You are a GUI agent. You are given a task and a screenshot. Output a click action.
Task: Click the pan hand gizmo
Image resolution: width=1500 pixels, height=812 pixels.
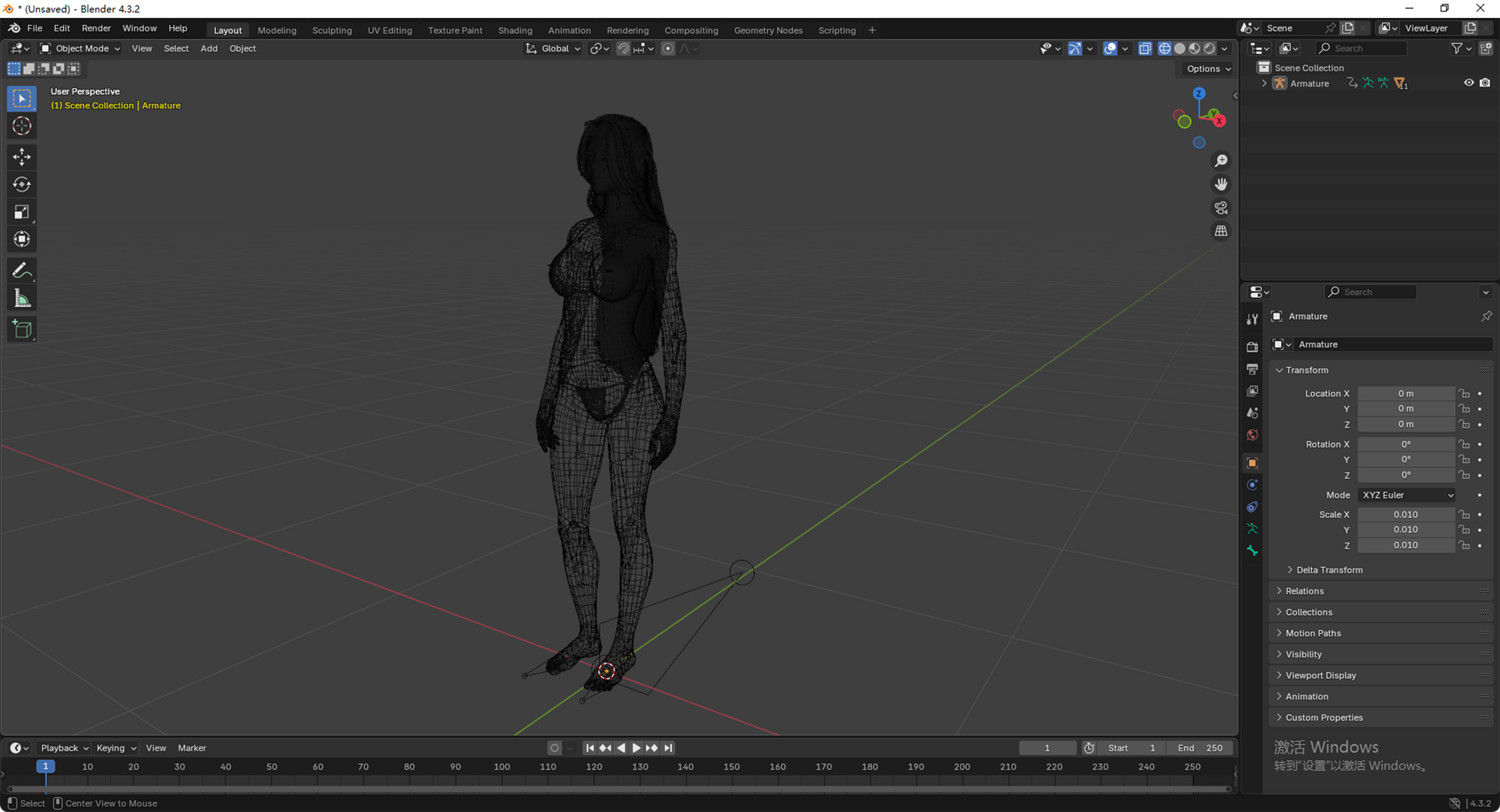[x=1221, y=184]
